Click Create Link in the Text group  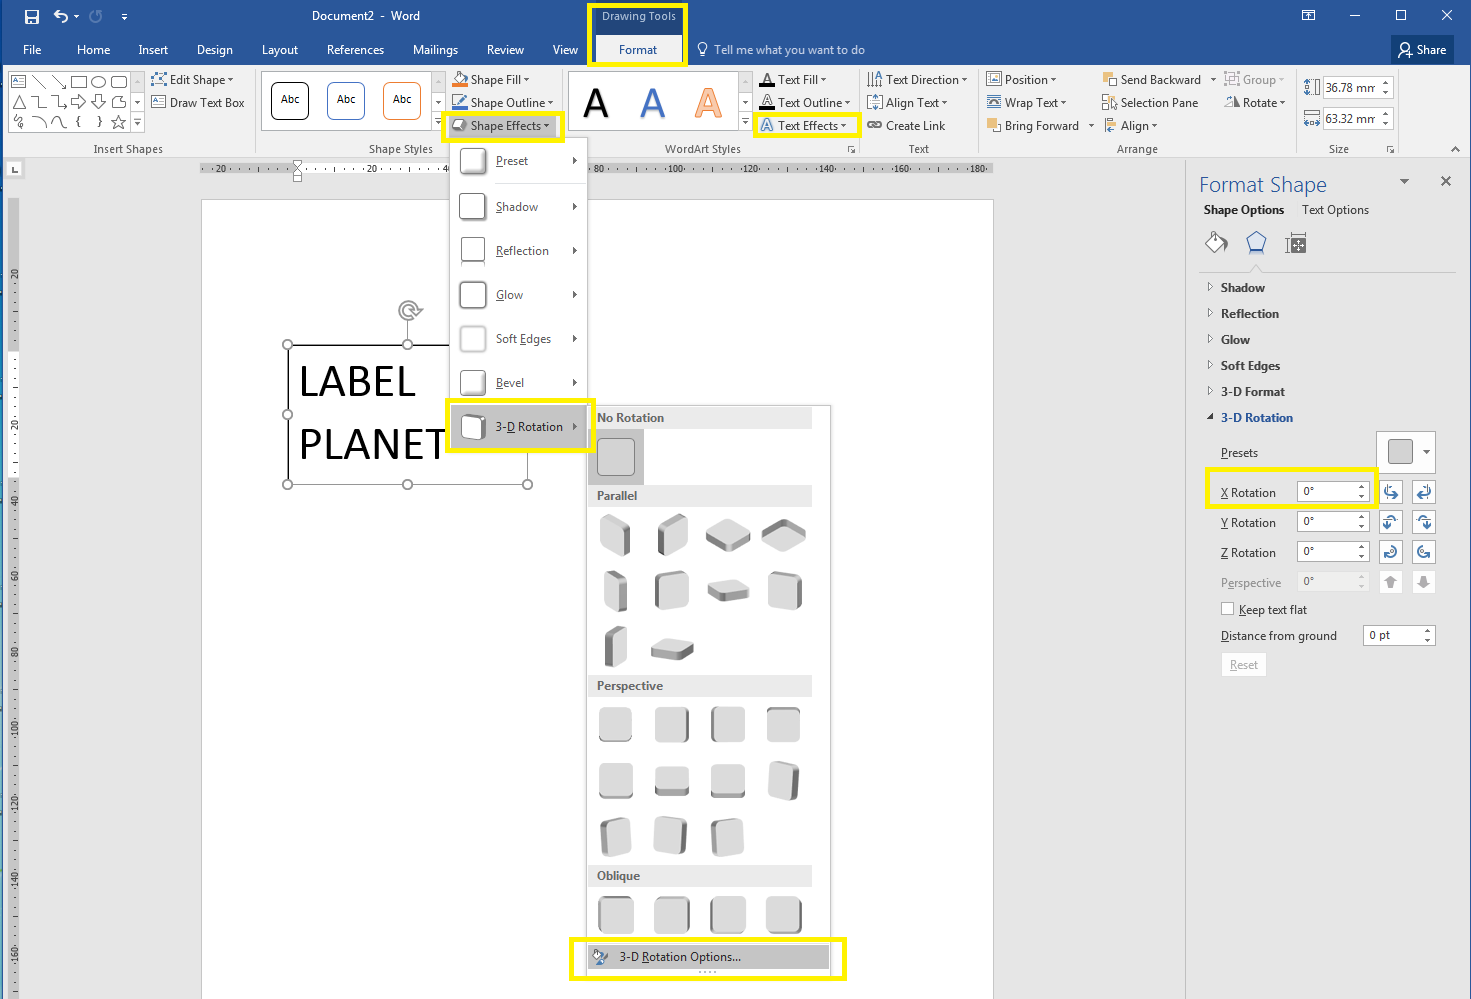click(x=906, y=125)
